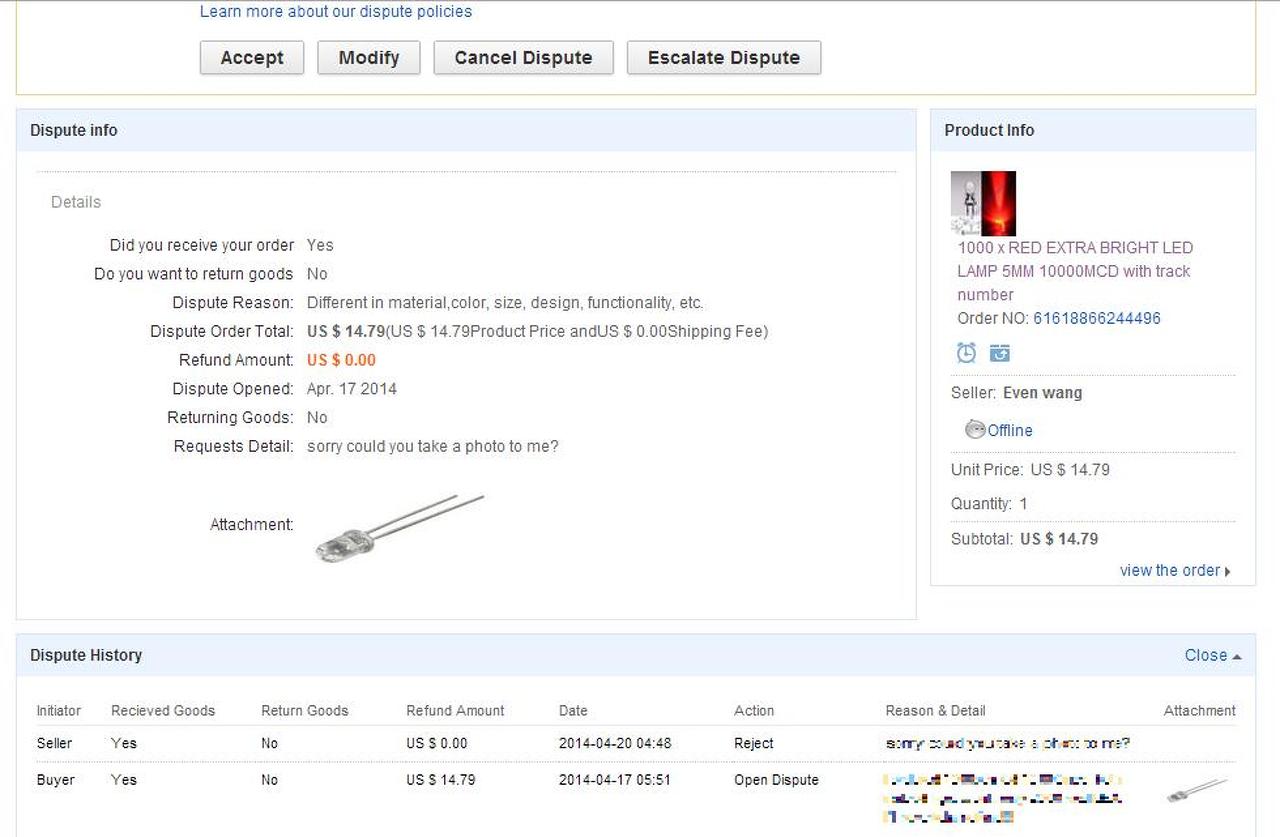Click the Buyer initiator cell
The image size is (1280, 837).
(56, 780)
